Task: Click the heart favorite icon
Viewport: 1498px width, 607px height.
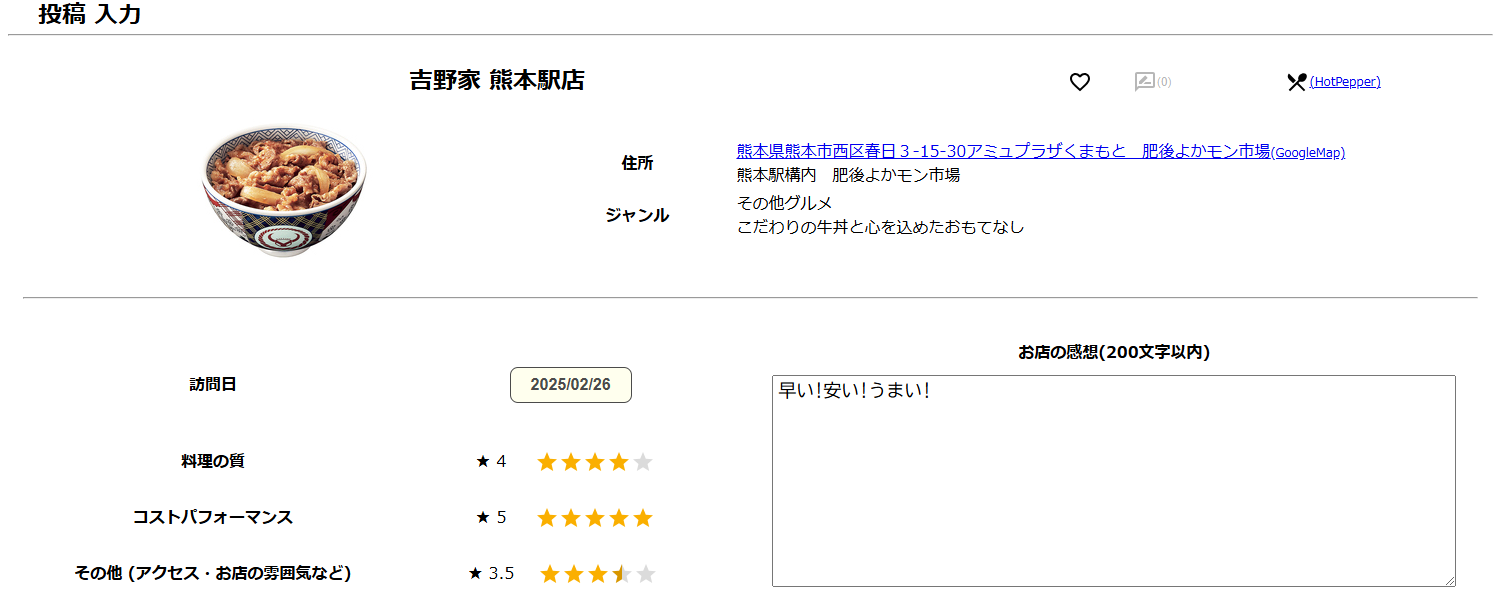Action: pyautogui.click(x=1079, y=82)
